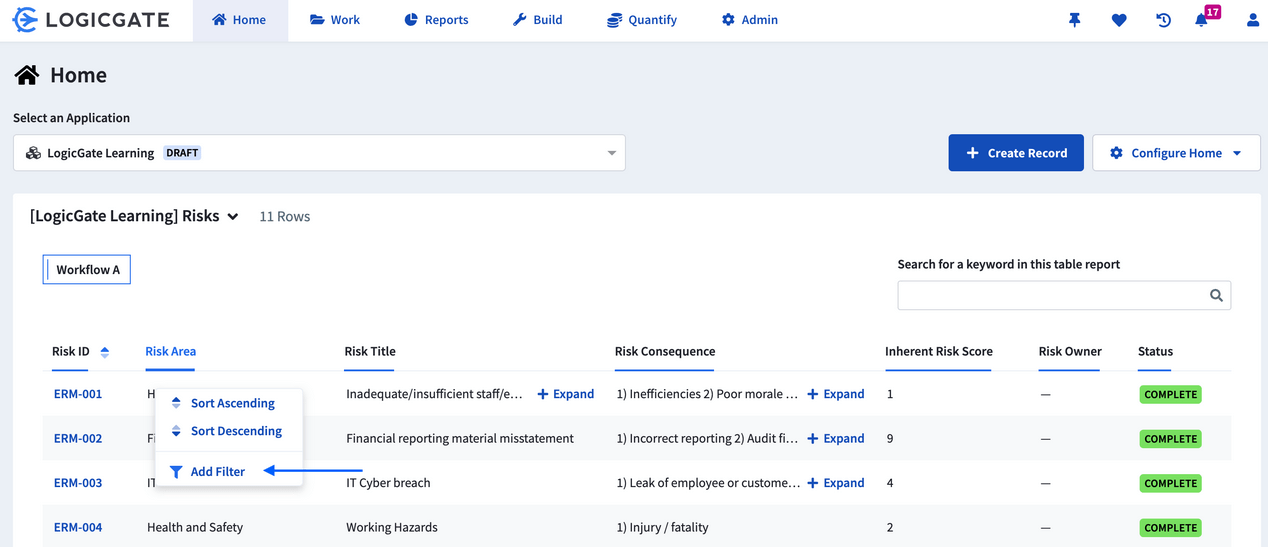Expand the [LogicGate Learning] Risks chevron
Screen dimensions: 1268x547
(x=233, y=217)
